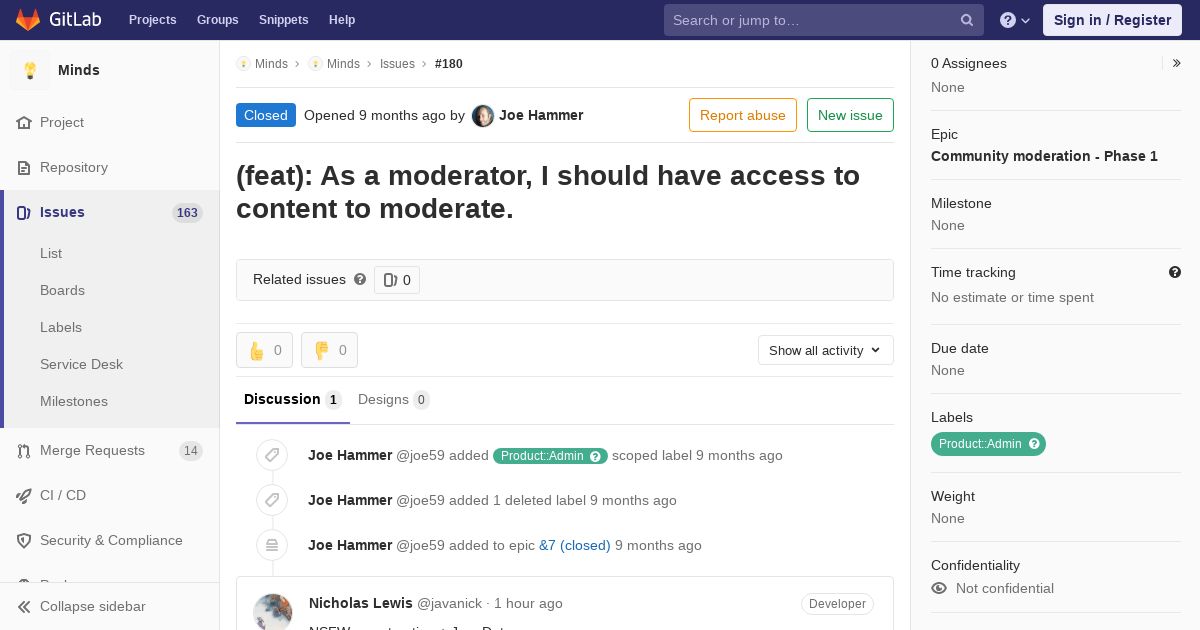
Task: Open the Help menu item
Action: pos(342,20)
